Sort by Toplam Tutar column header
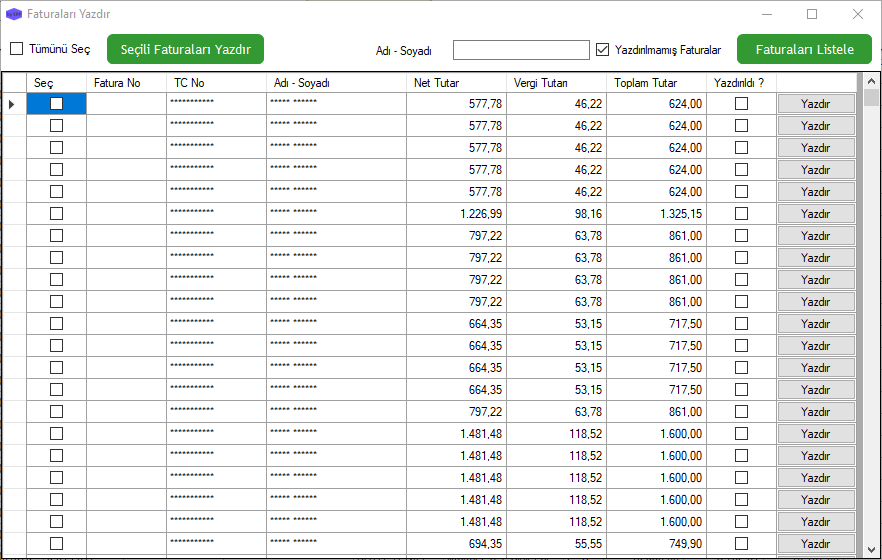The height and width of the screenshot is (560, 882). (656, 83)
